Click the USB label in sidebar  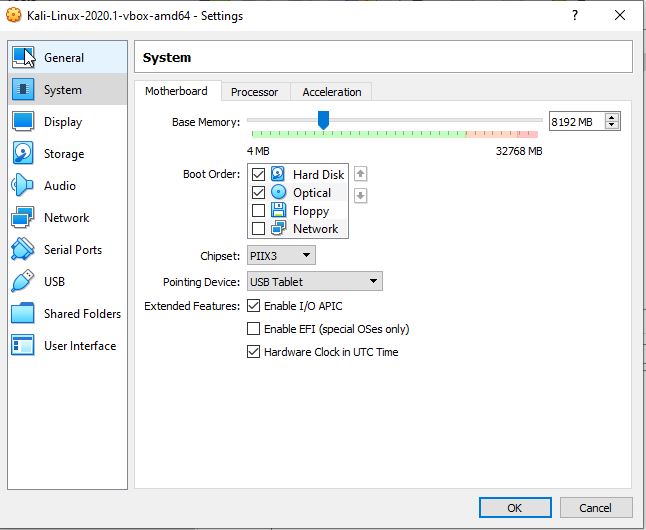pos(54,282)
